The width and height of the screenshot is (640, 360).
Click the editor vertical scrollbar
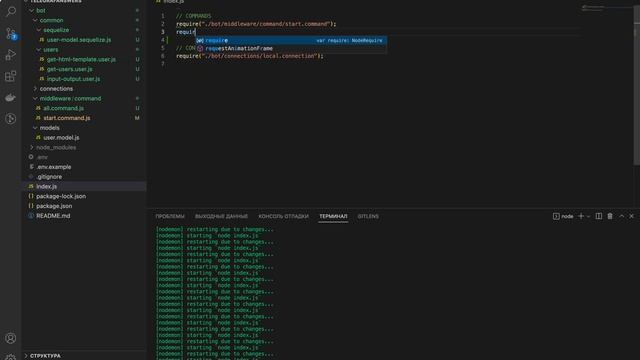[x=636, y=86]
